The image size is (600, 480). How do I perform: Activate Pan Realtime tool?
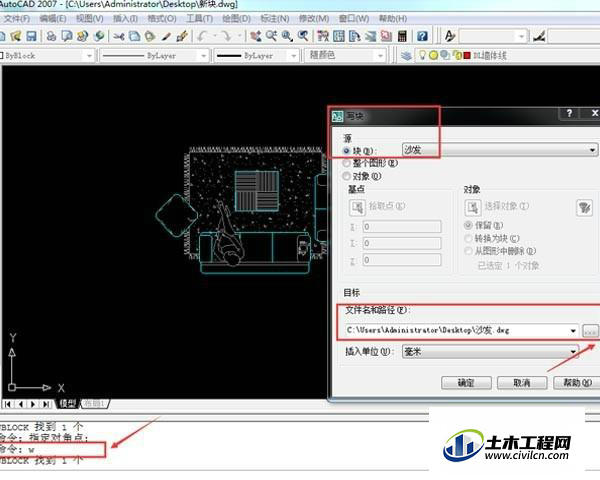click(x=255, y=36)
